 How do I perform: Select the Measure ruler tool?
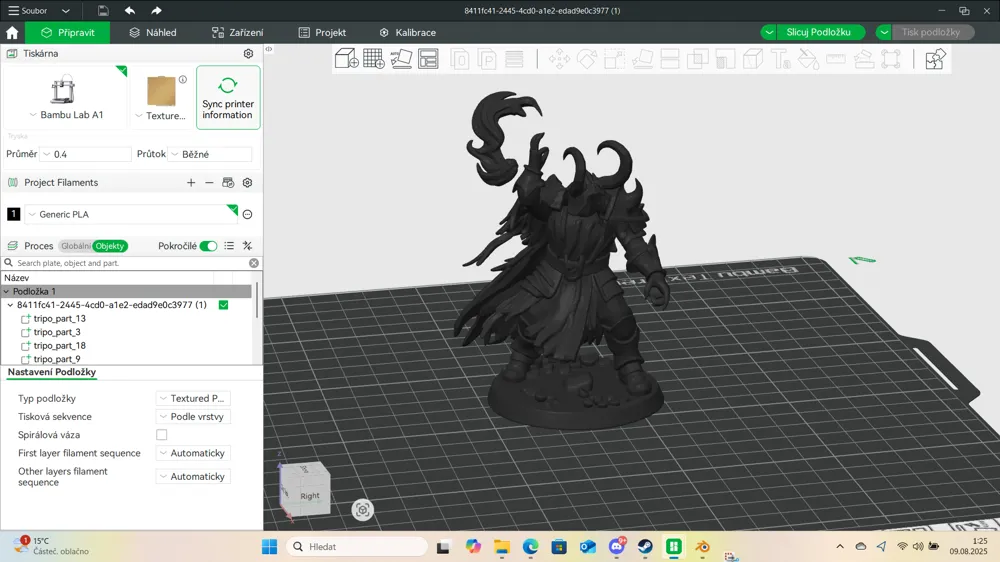(835, 59)
